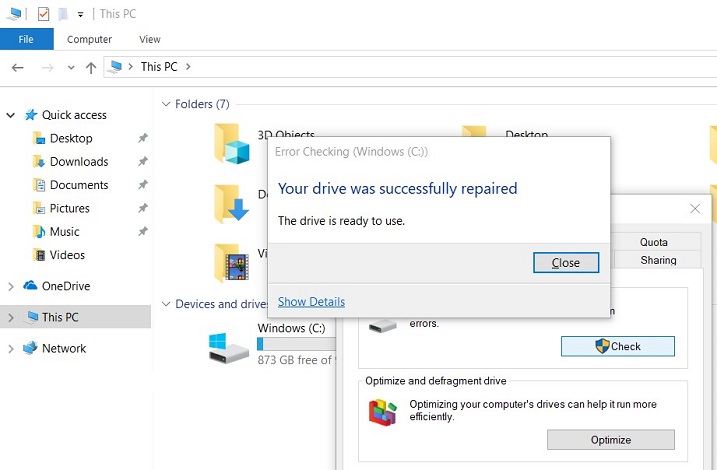This screenshot has width=717, height=470.
Task: Select Documents in Quick access
Action: point(79,185)
